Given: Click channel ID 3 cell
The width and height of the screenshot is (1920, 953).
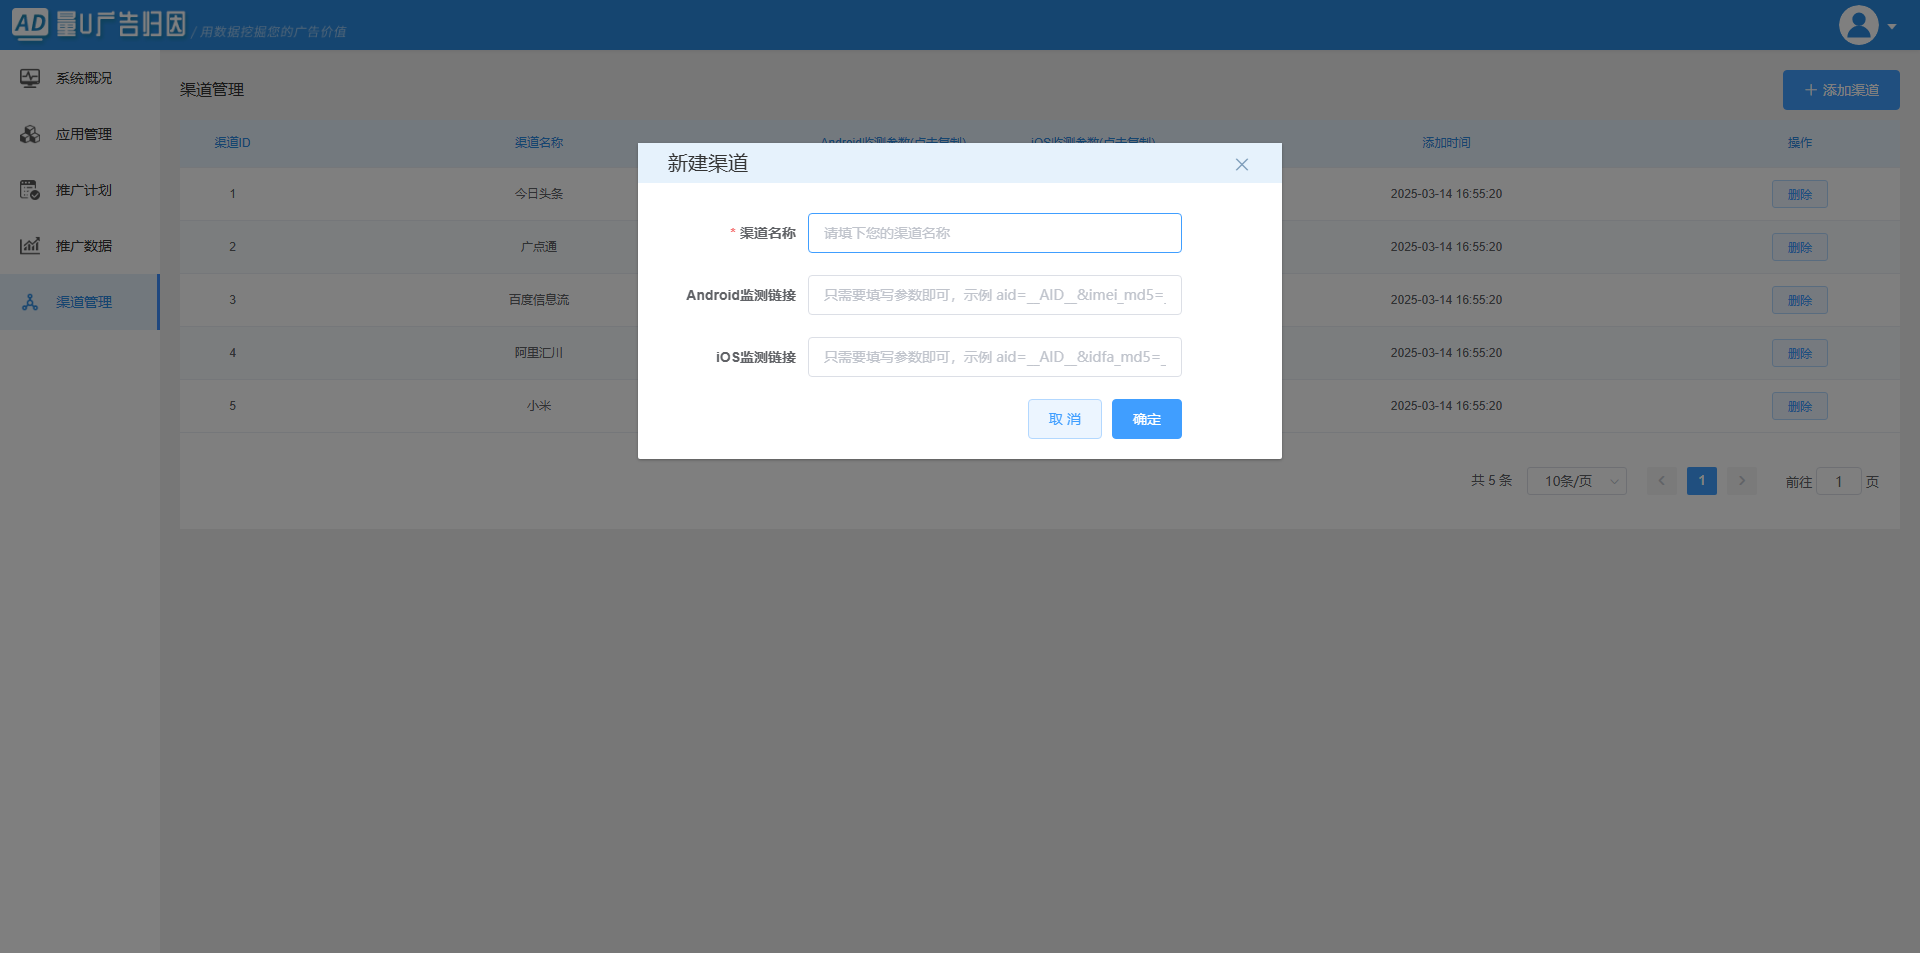Looking at the screenshot, I should [x=232, y=300].
